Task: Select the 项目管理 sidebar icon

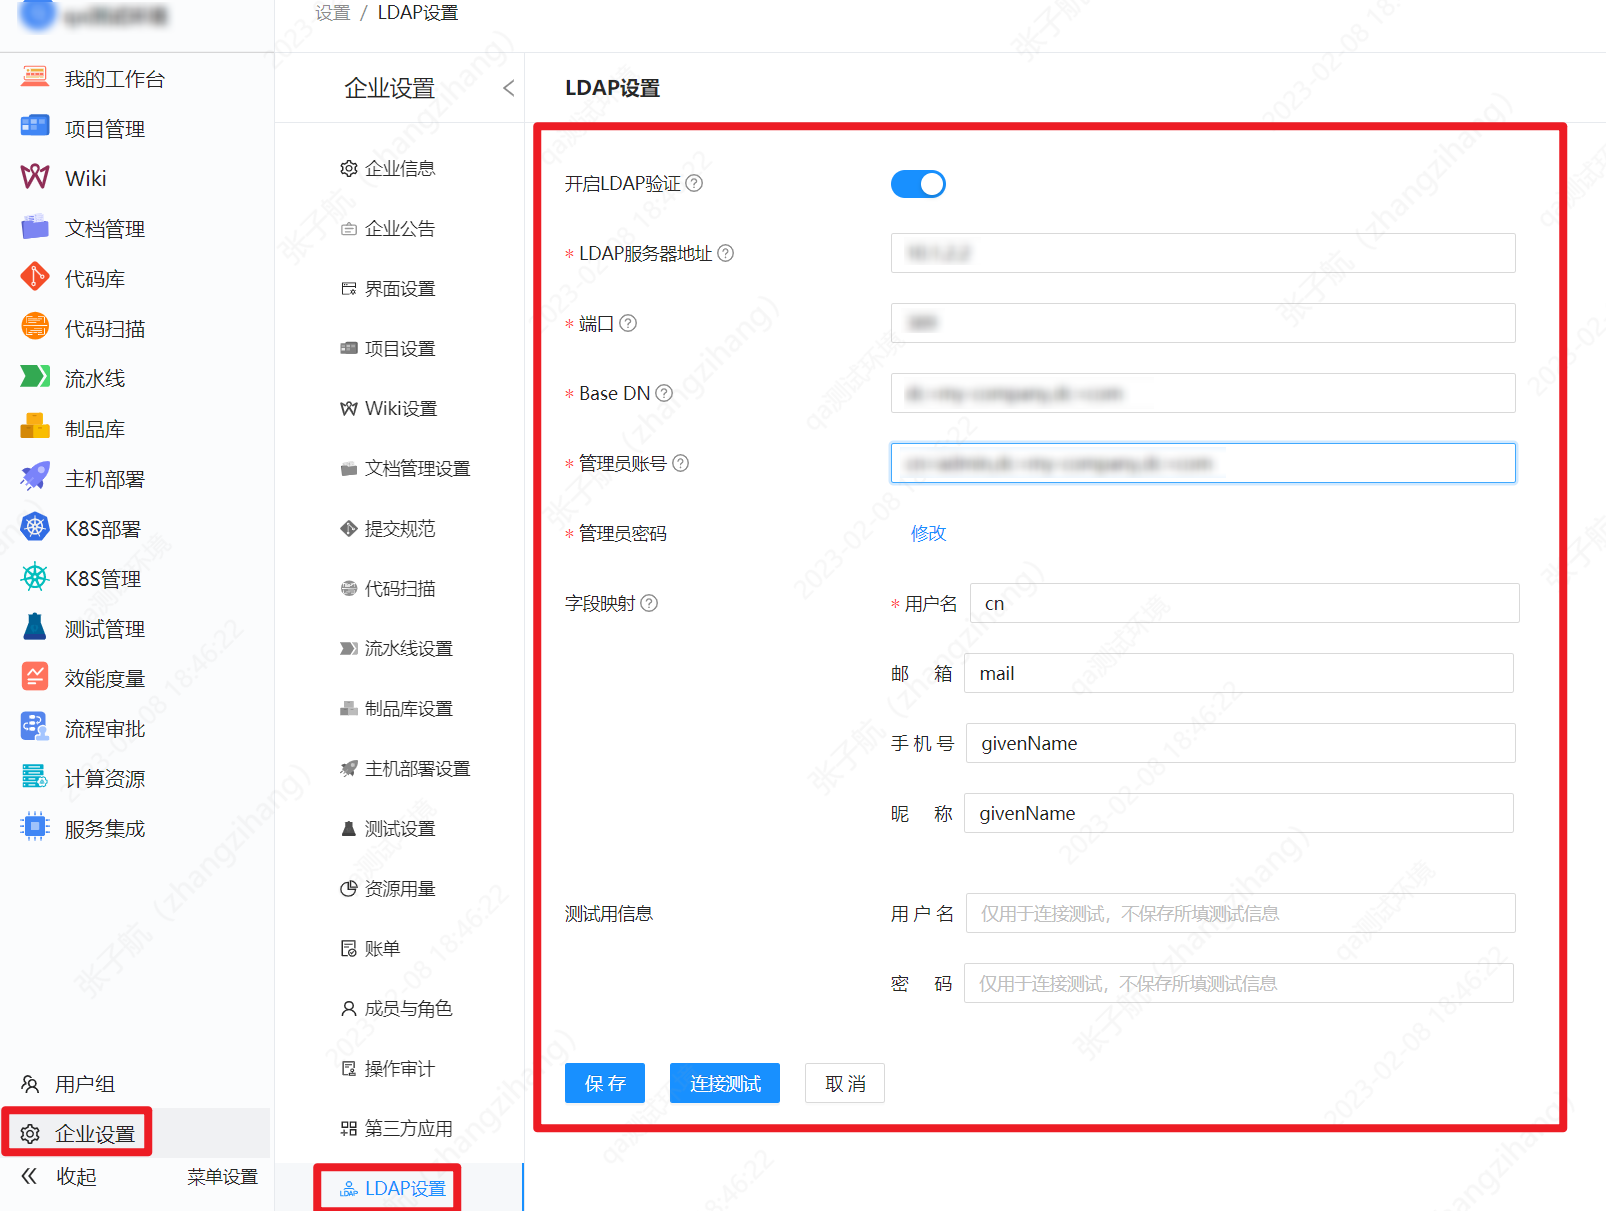Action: tap(104, 127)
